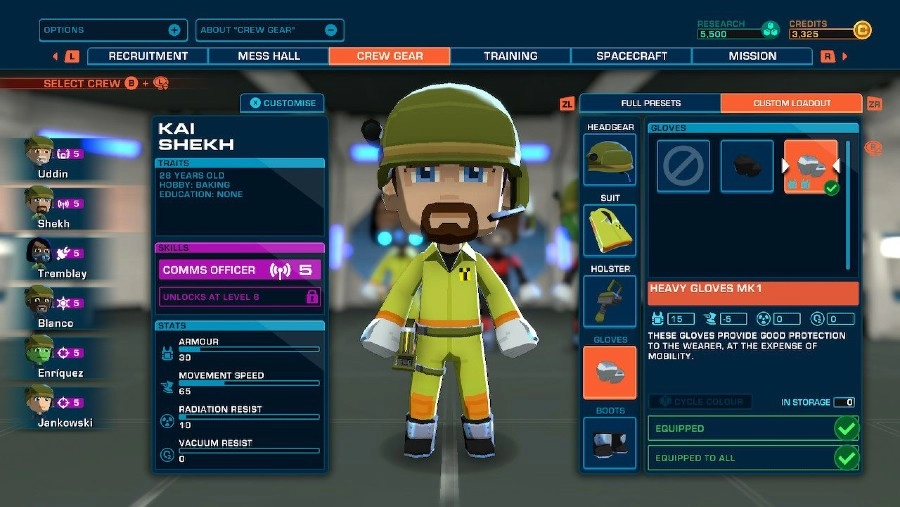Choose the empty no-gloves option
Screen dimensions: 900x507
(x=683, y=166)
